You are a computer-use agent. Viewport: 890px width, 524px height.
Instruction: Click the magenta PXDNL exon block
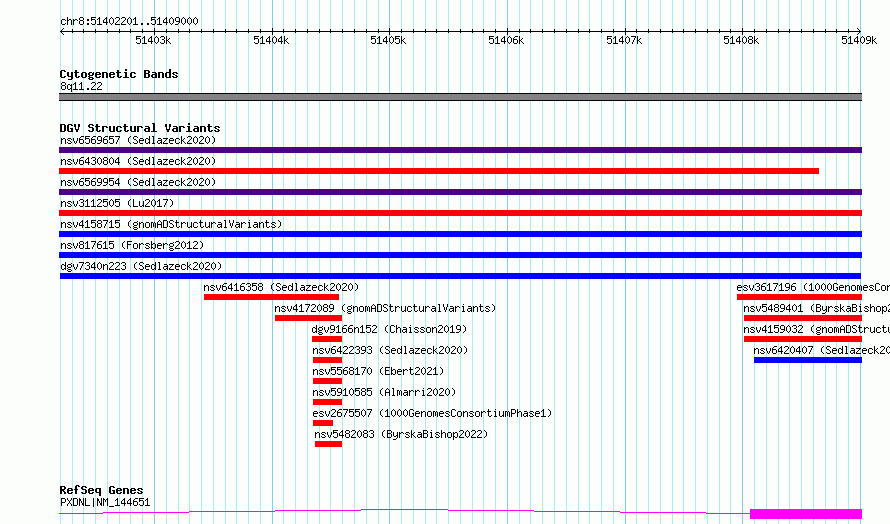click(806, 514)
